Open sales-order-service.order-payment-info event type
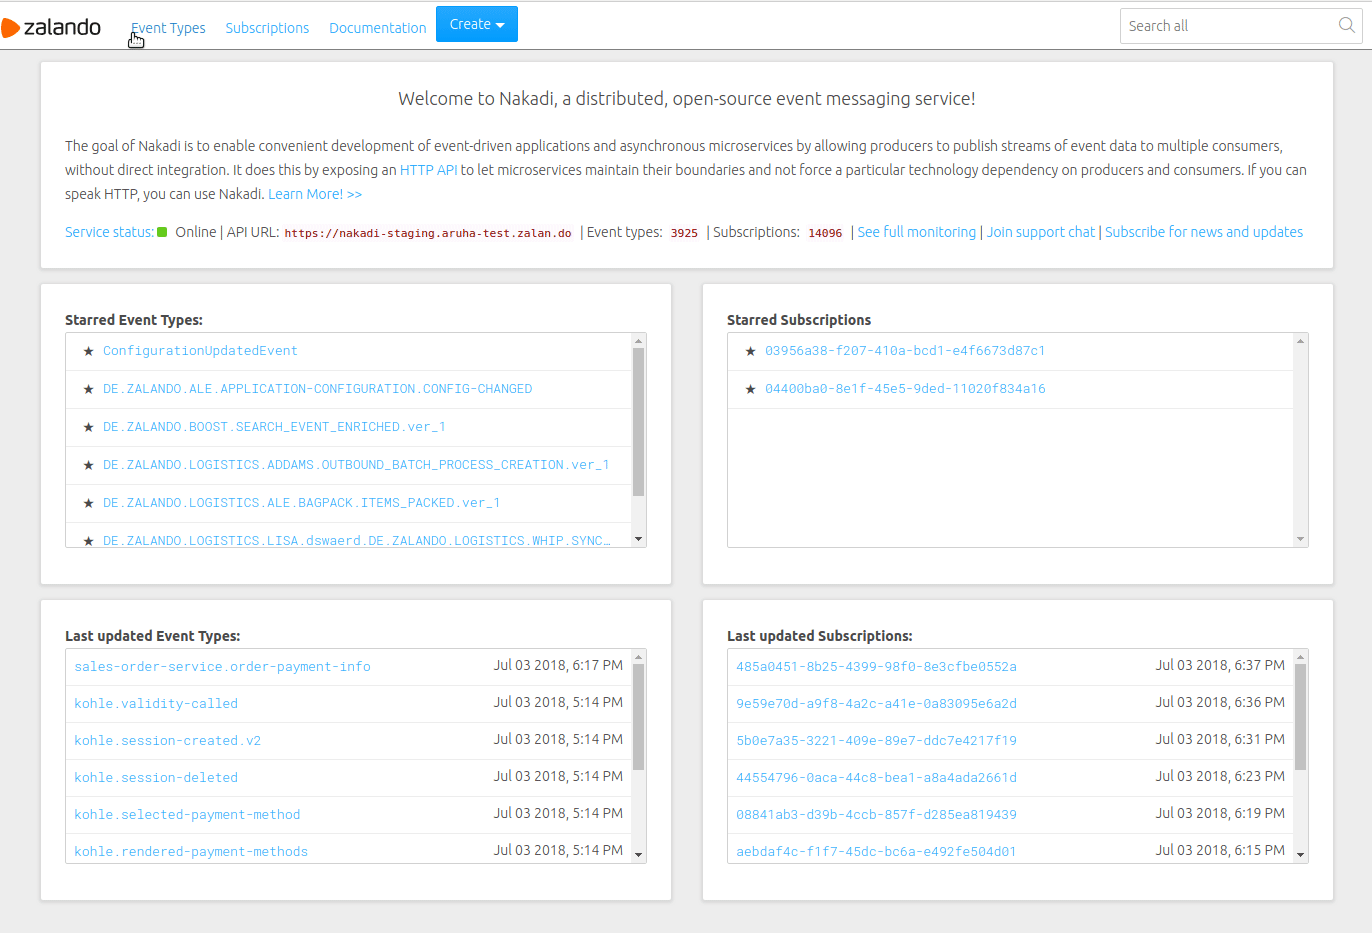Image resolution: width=1372 pixels, height=933 pixels. [x=222, y=667]
